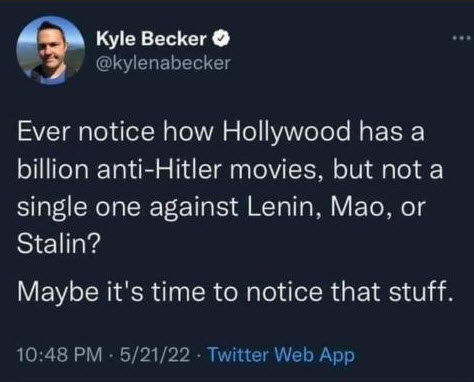Click the words Ever notice starting the tweet
Screen dimensions: 474x382
pos(86,131)
